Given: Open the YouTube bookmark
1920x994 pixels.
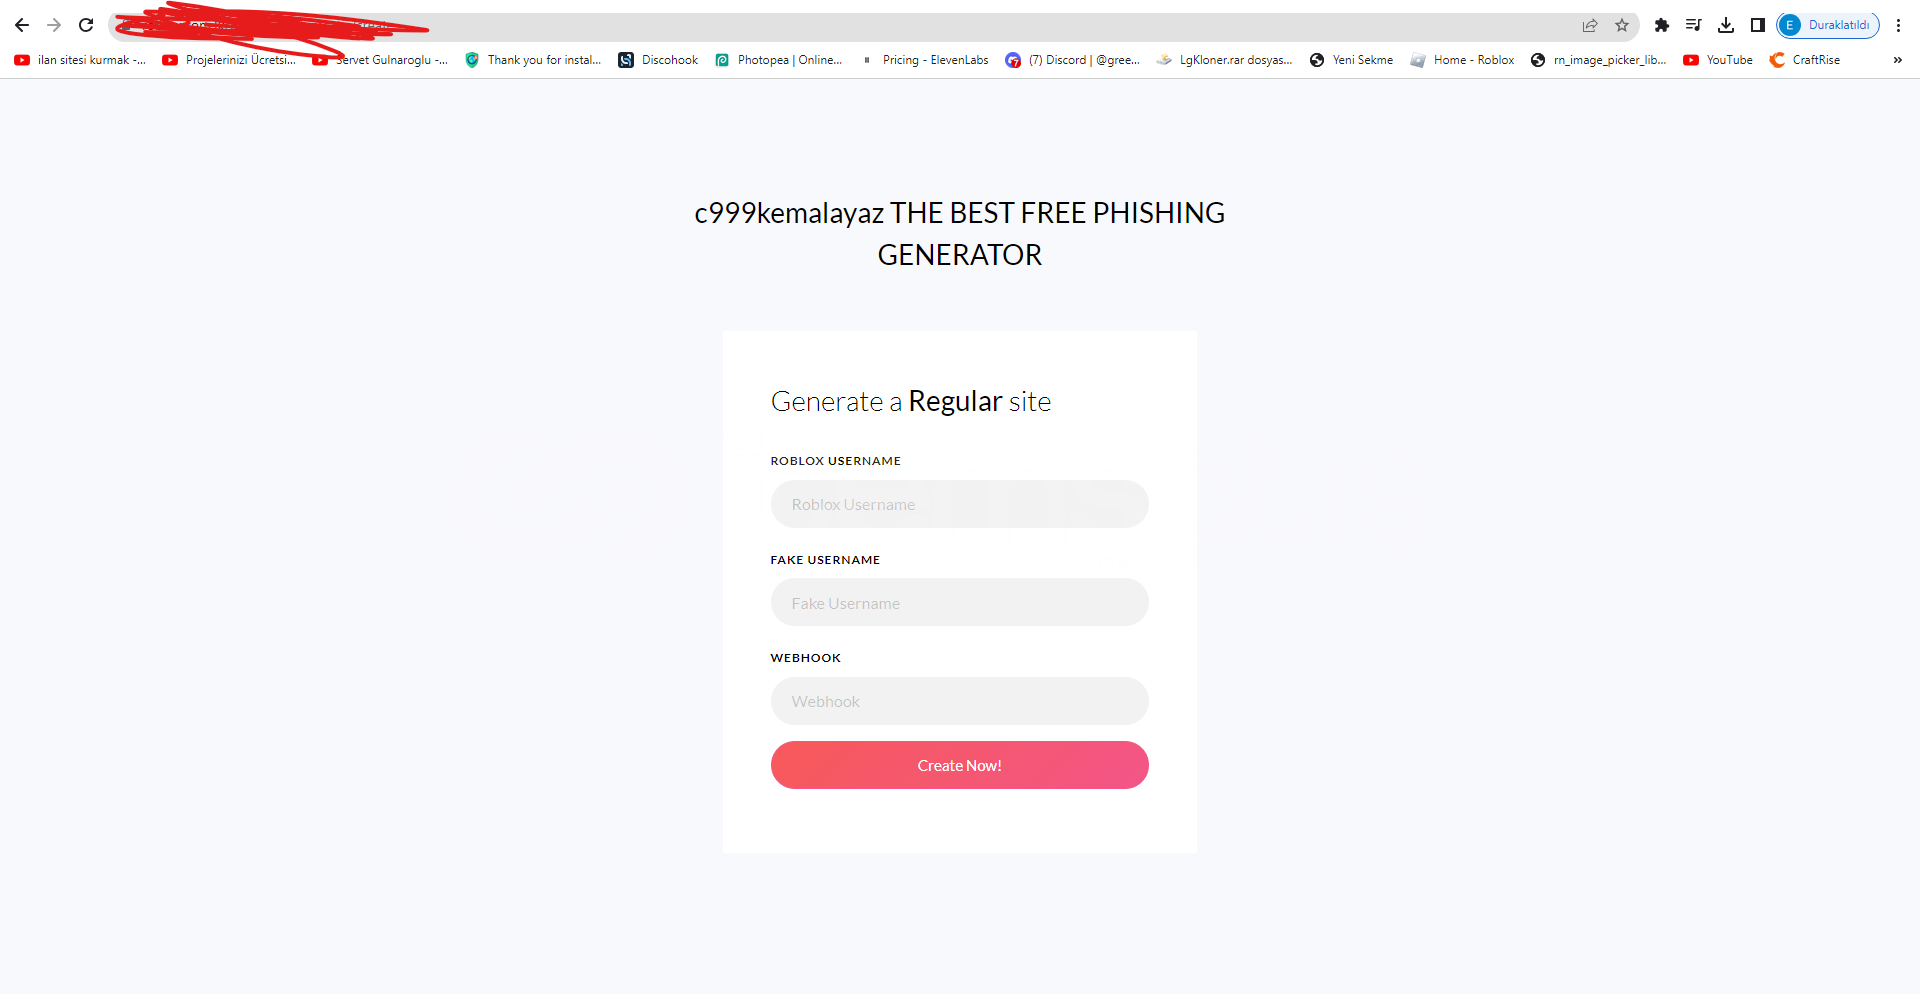Looking at the screenshot, I should tap(1718, 60).
